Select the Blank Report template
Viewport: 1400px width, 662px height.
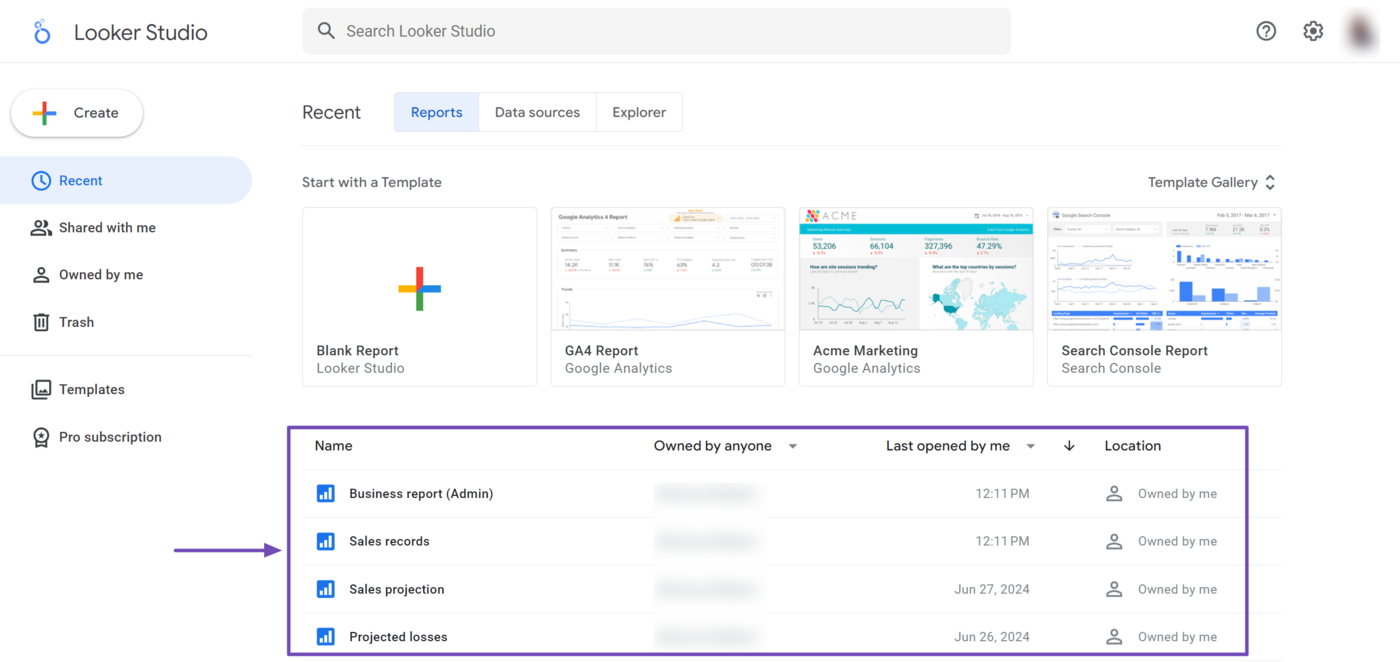(419, 297)
